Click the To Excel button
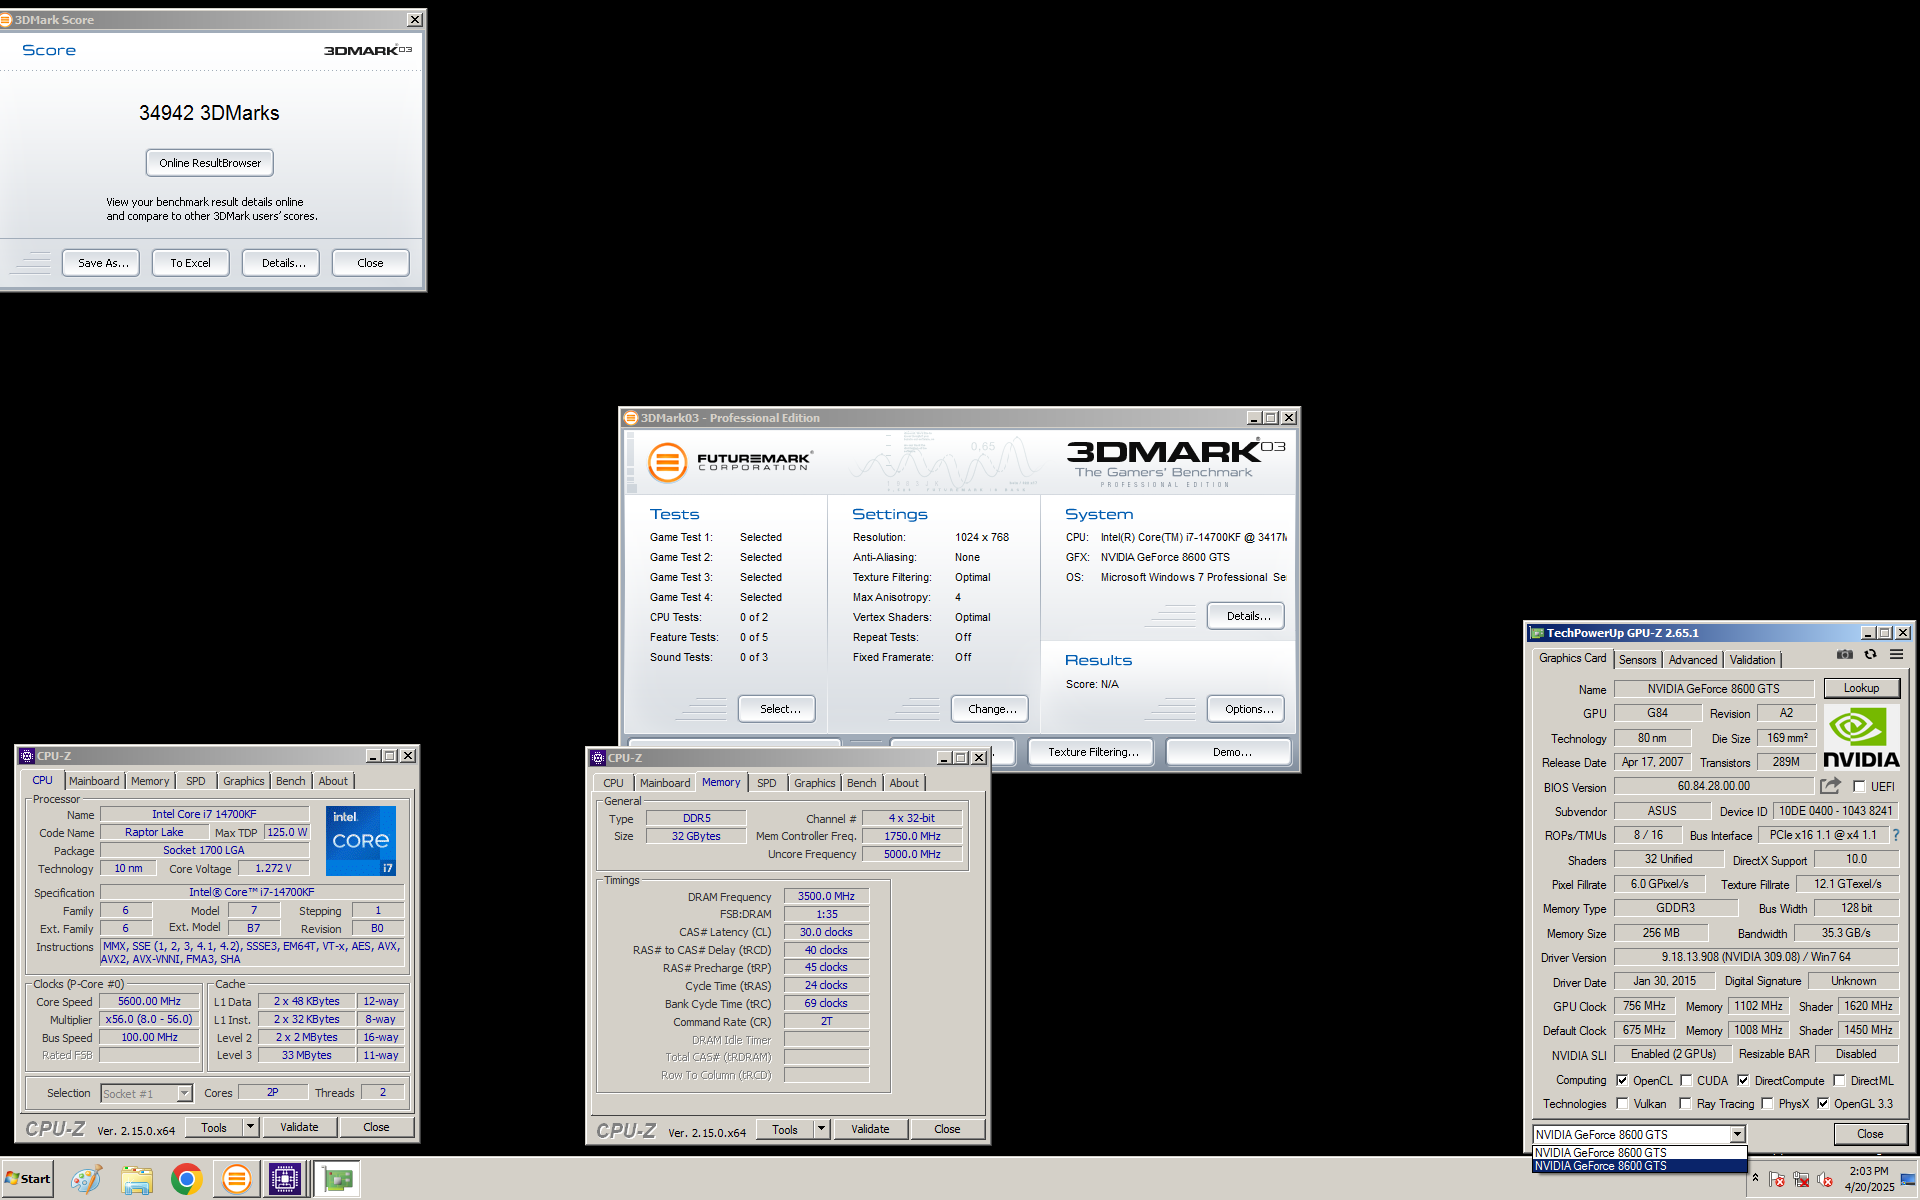The height and width of the screenshot is (1200, 1920). [x=191, y=263]
